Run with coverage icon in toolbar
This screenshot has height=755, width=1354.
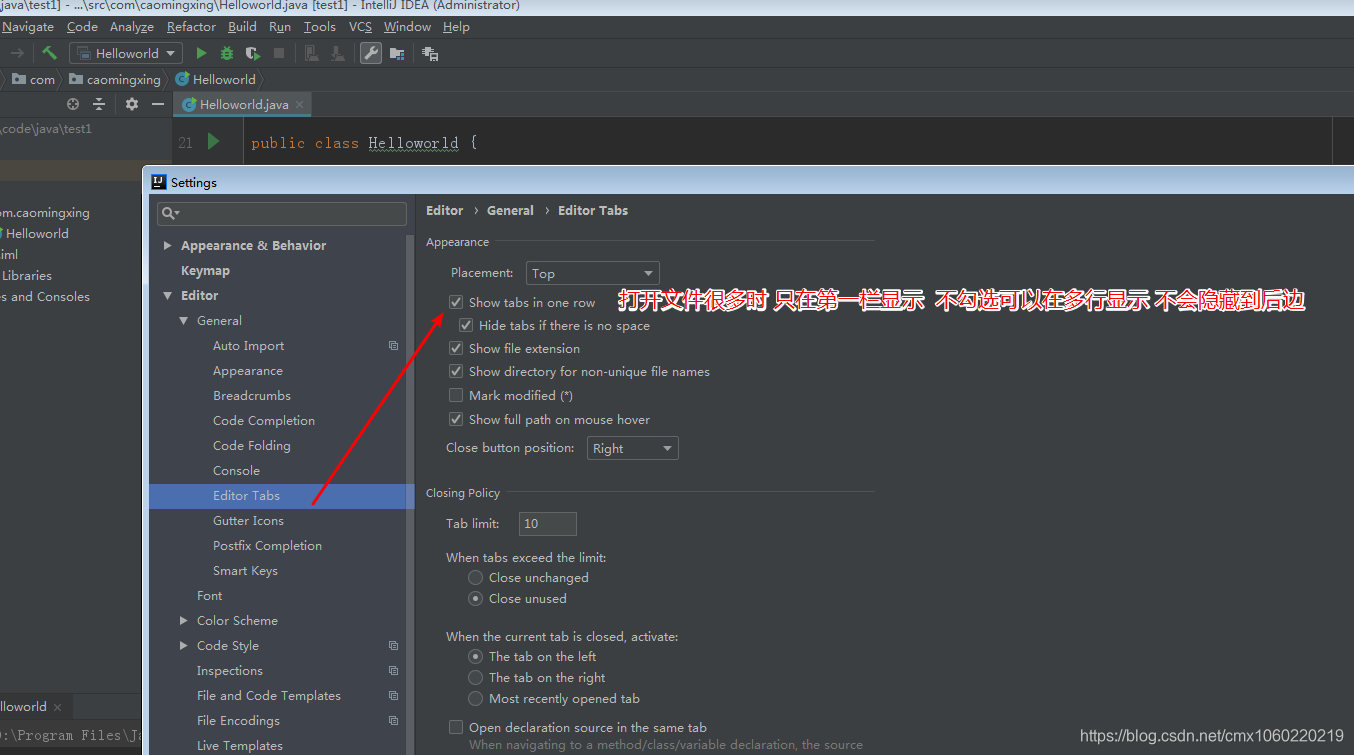(253, 53)
